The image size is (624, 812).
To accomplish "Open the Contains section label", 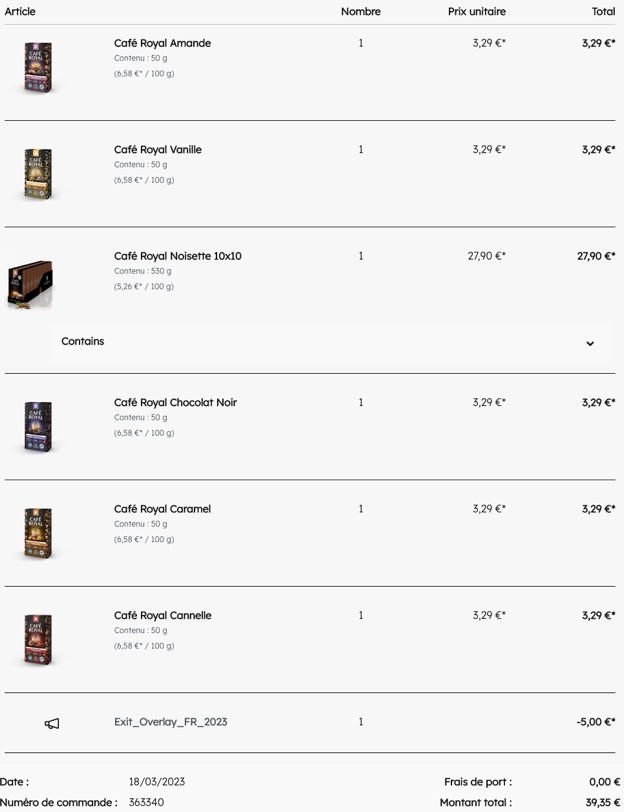I will (x=83, y=341).
